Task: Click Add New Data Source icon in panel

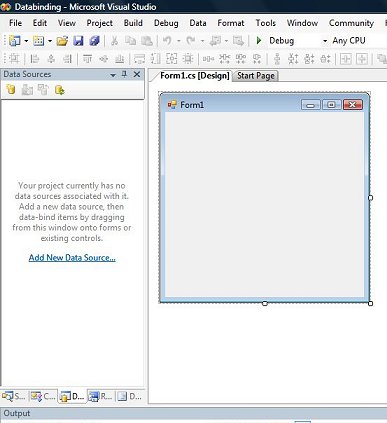Action: (x=11, y=90)
